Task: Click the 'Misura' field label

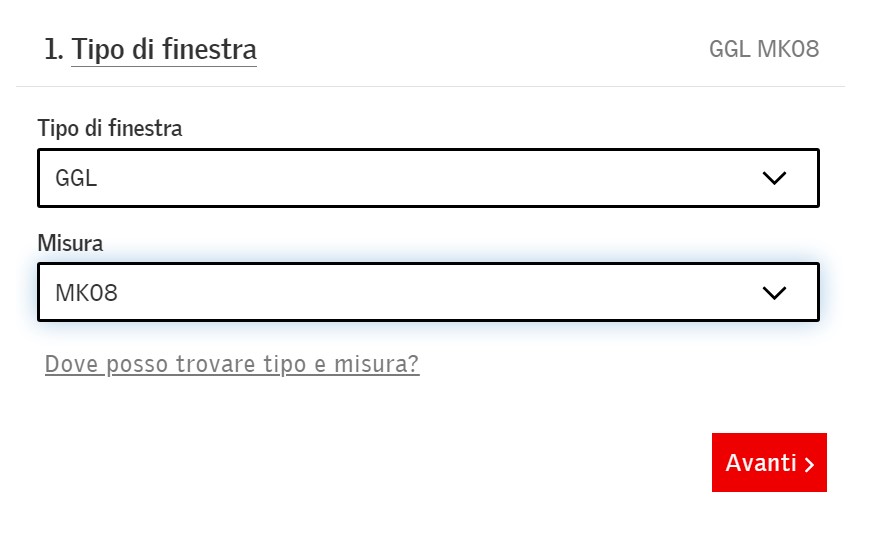Action: click(71, 243)
